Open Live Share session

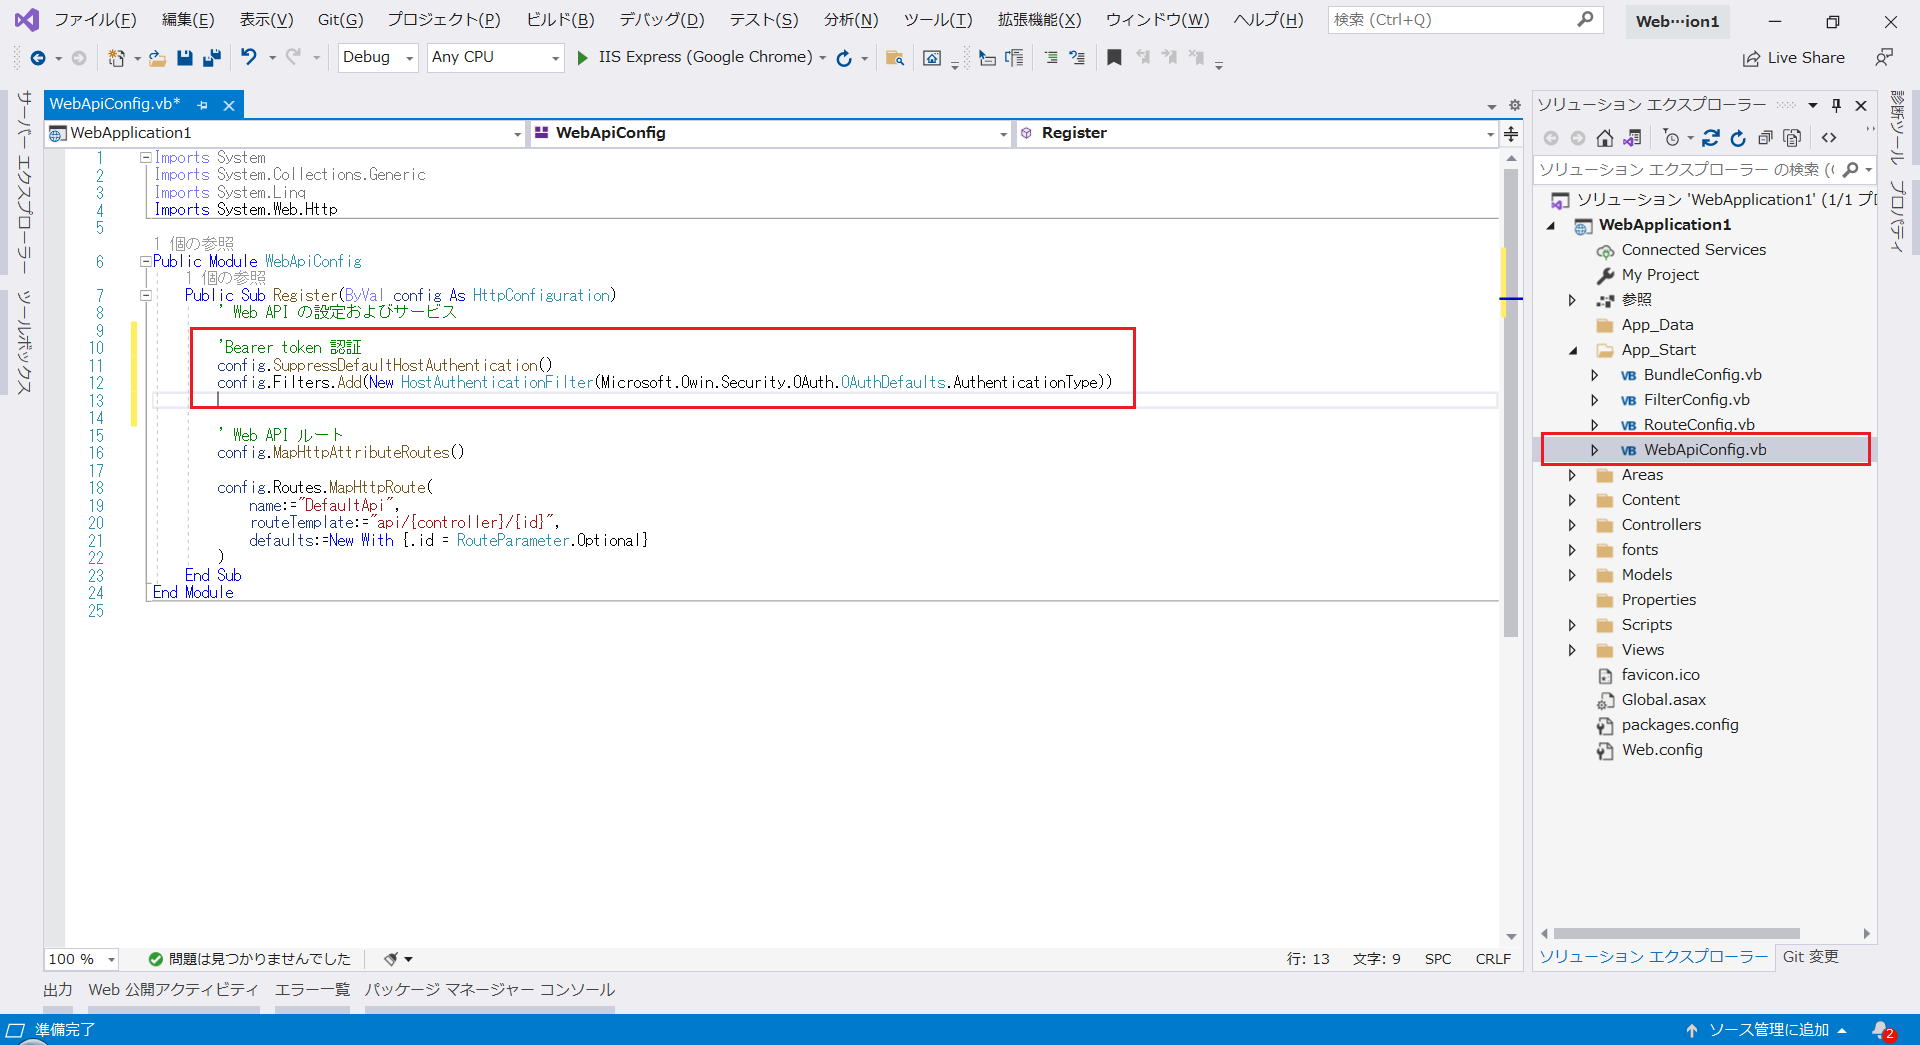tap(1793, 57)
